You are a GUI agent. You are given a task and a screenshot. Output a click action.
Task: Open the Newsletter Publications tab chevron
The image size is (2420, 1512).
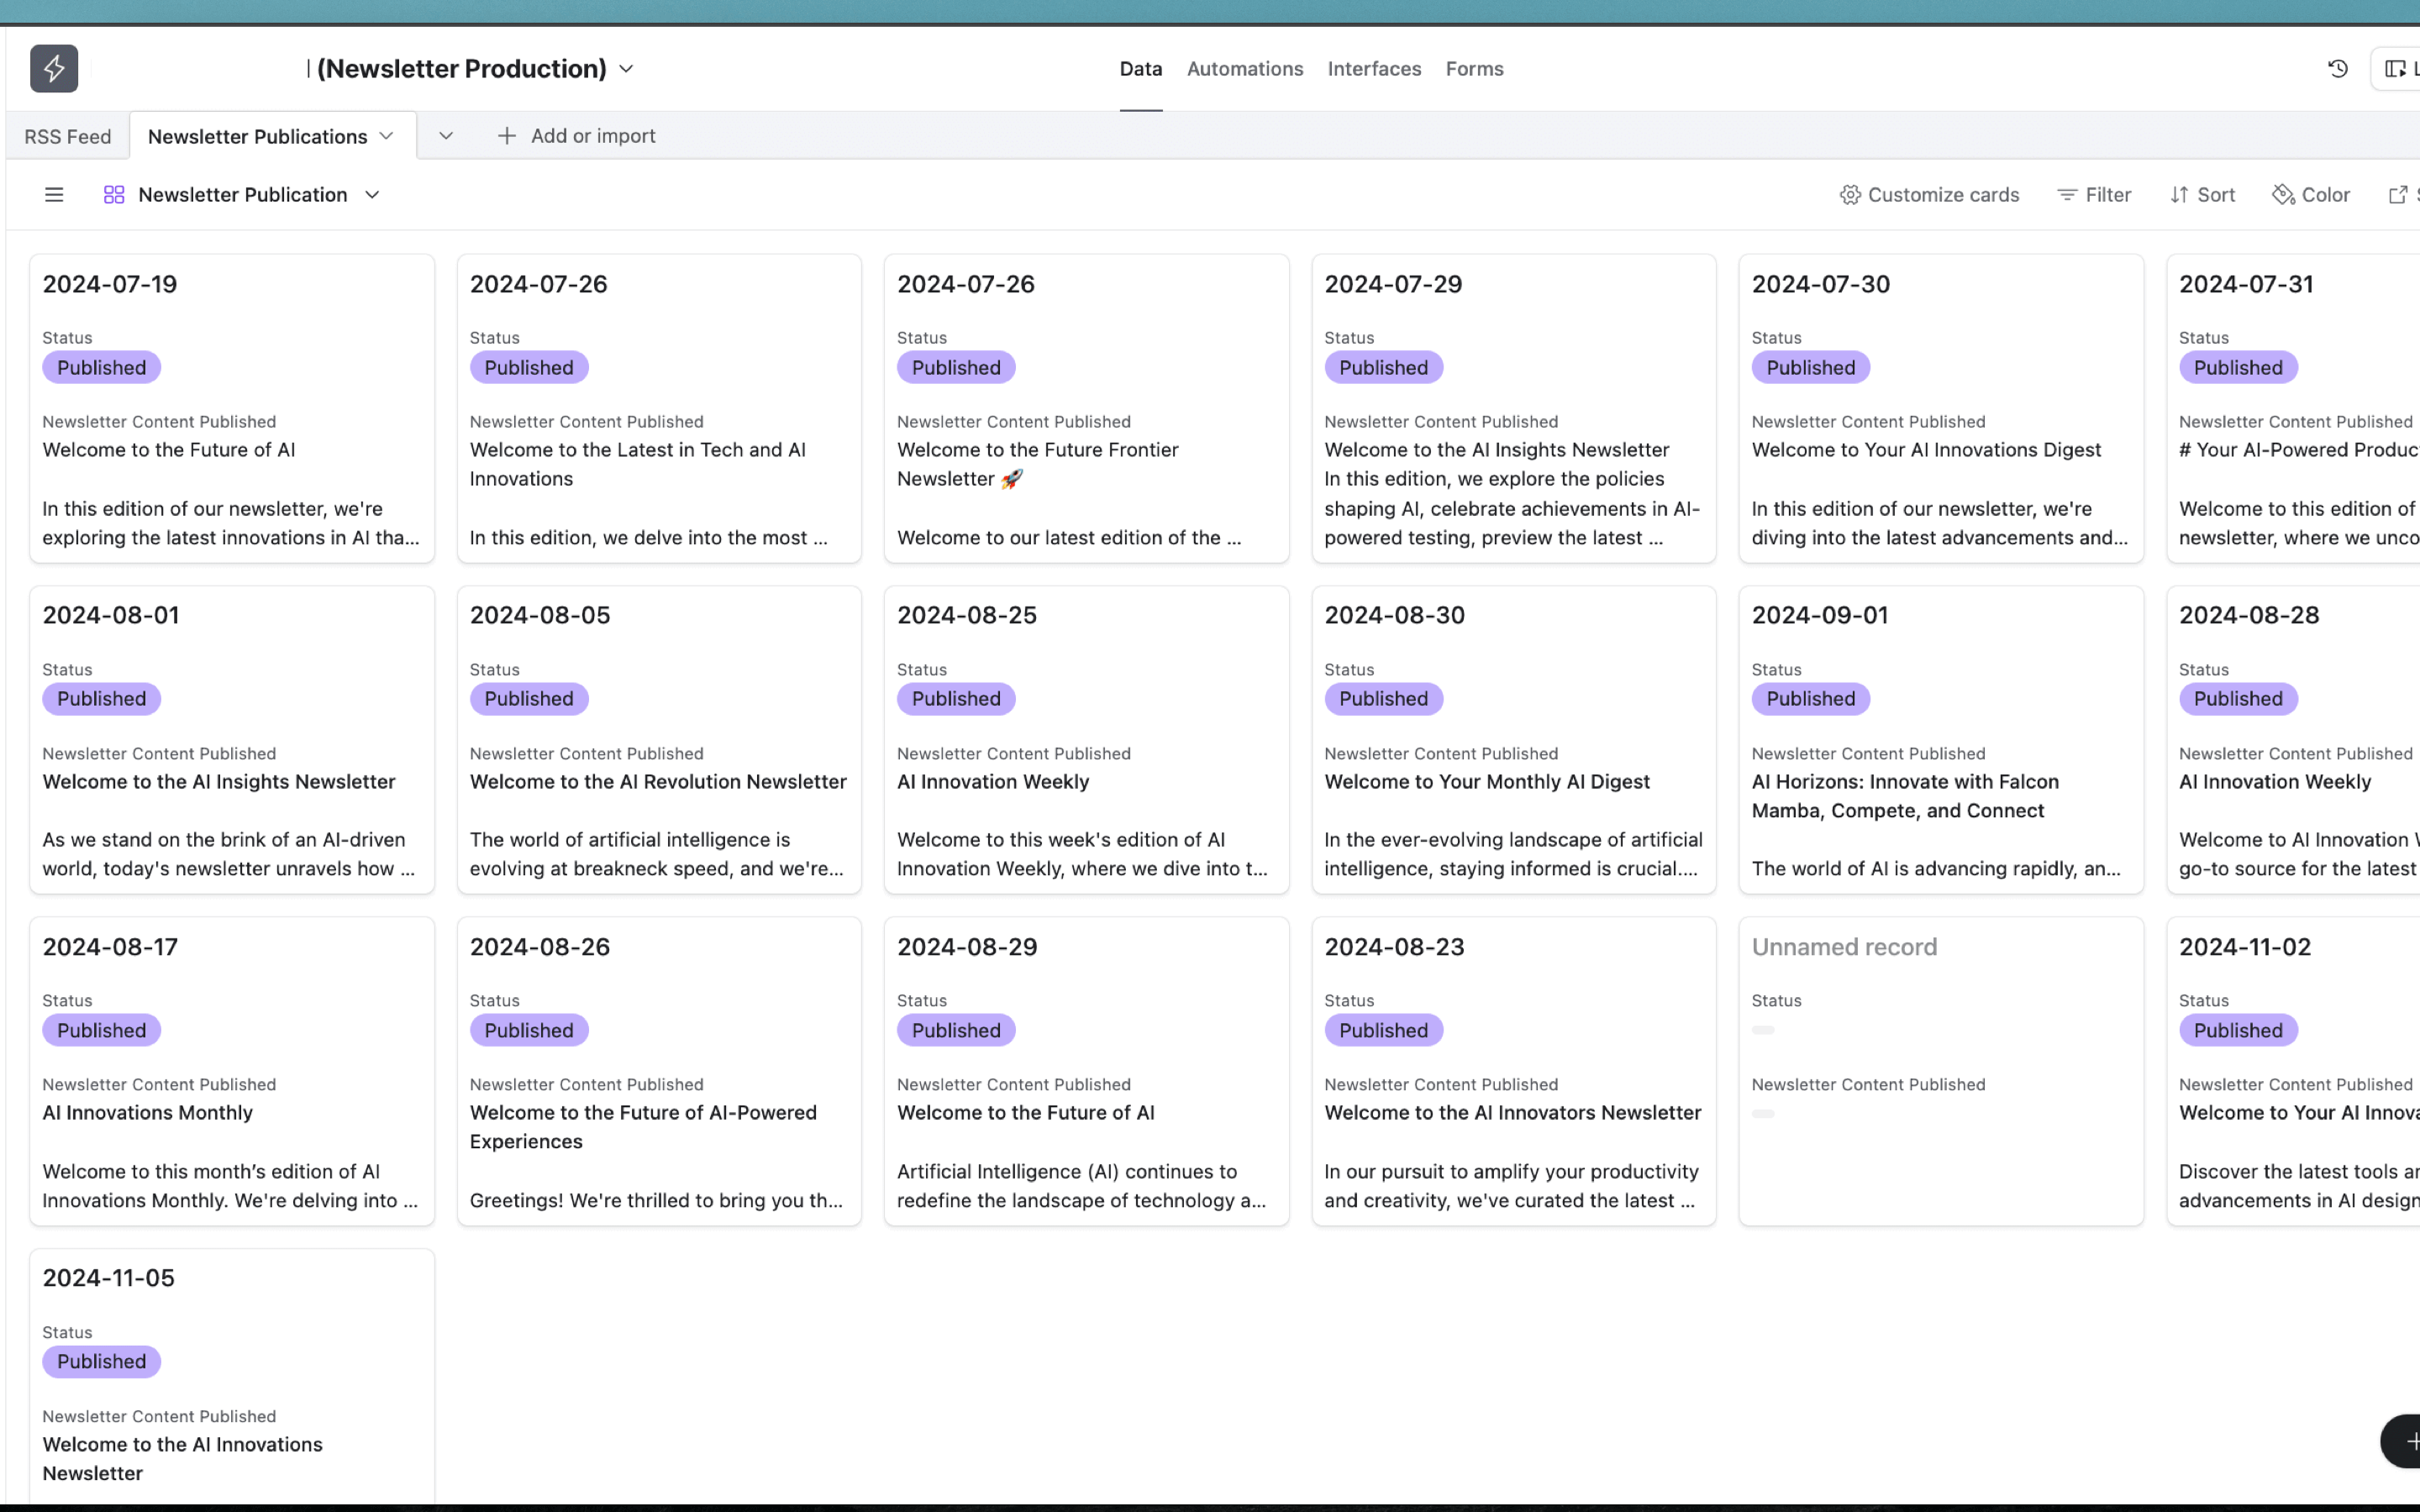pos(386,136)
